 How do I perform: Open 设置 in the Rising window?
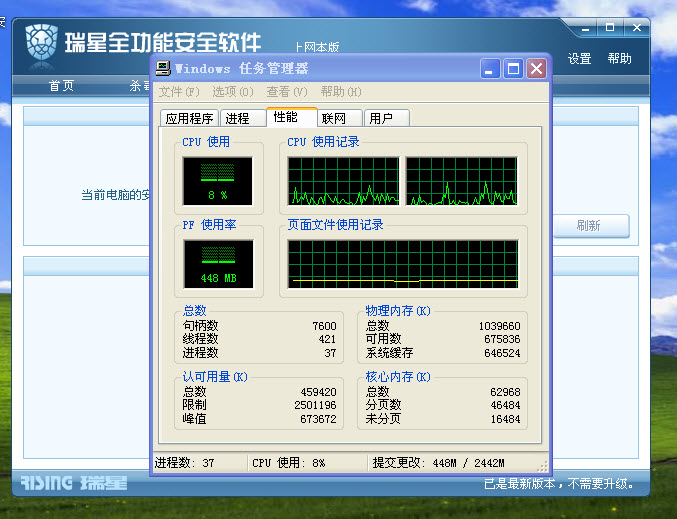(579, 58)
